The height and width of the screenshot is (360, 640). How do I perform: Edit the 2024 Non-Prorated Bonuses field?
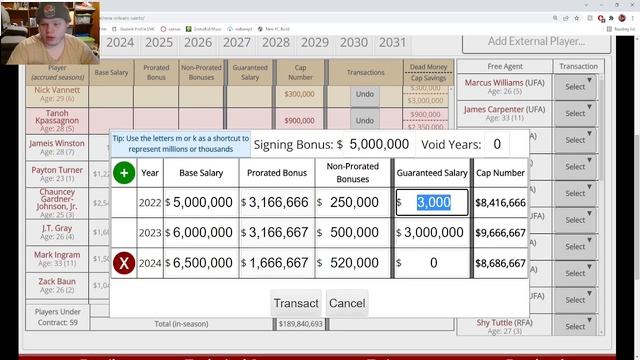click(x=353, y=263)
